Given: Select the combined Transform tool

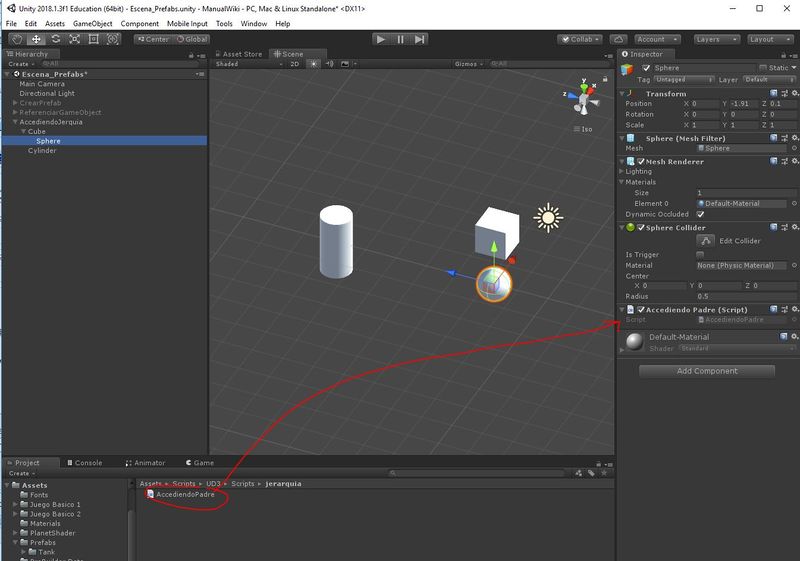Looking at the screenshot, I should click(x=112, y=39).
